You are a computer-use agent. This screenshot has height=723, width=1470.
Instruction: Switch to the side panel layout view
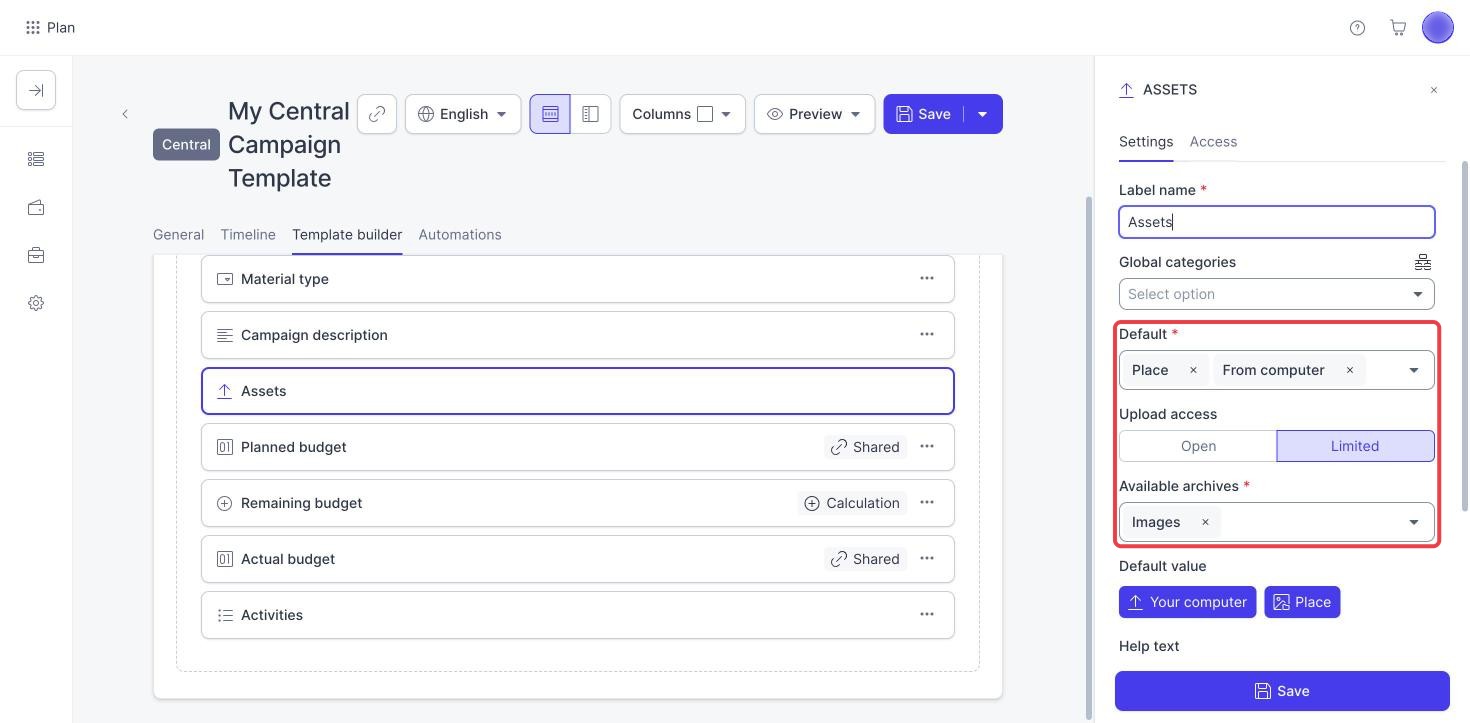click(x=590, y=114)
